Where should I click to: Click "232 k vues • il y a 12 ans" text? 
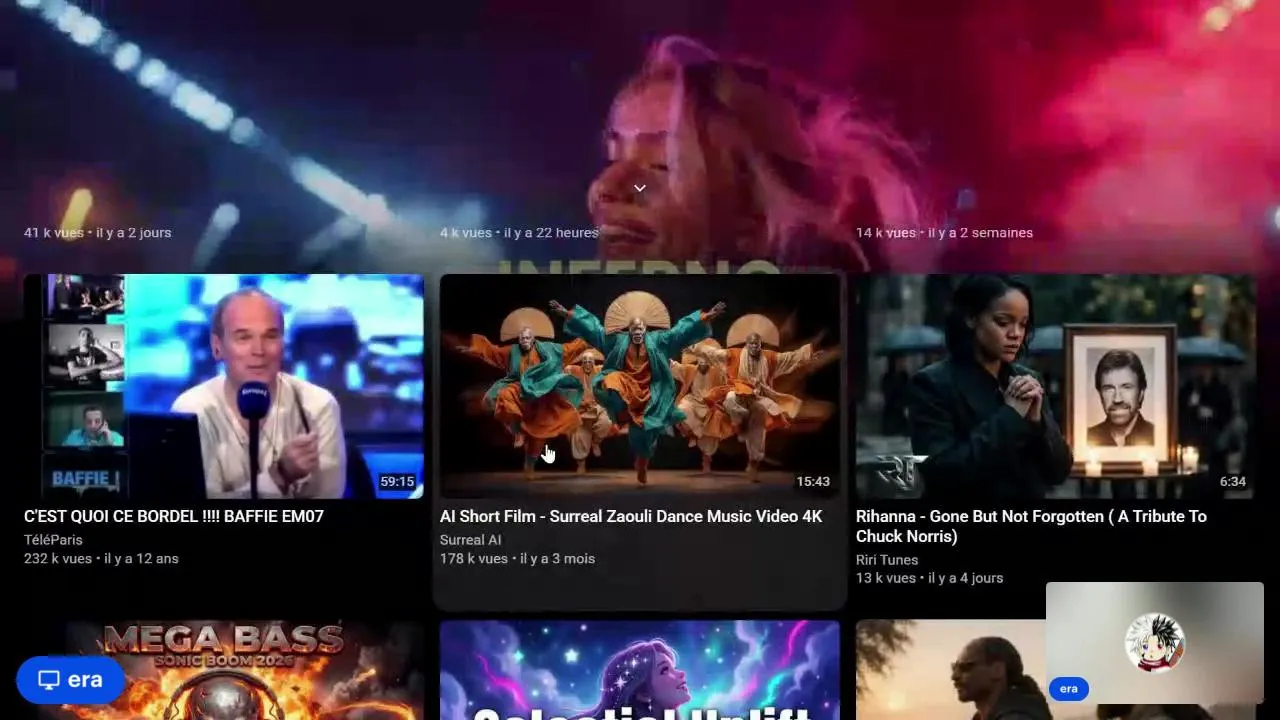(101, 559)
